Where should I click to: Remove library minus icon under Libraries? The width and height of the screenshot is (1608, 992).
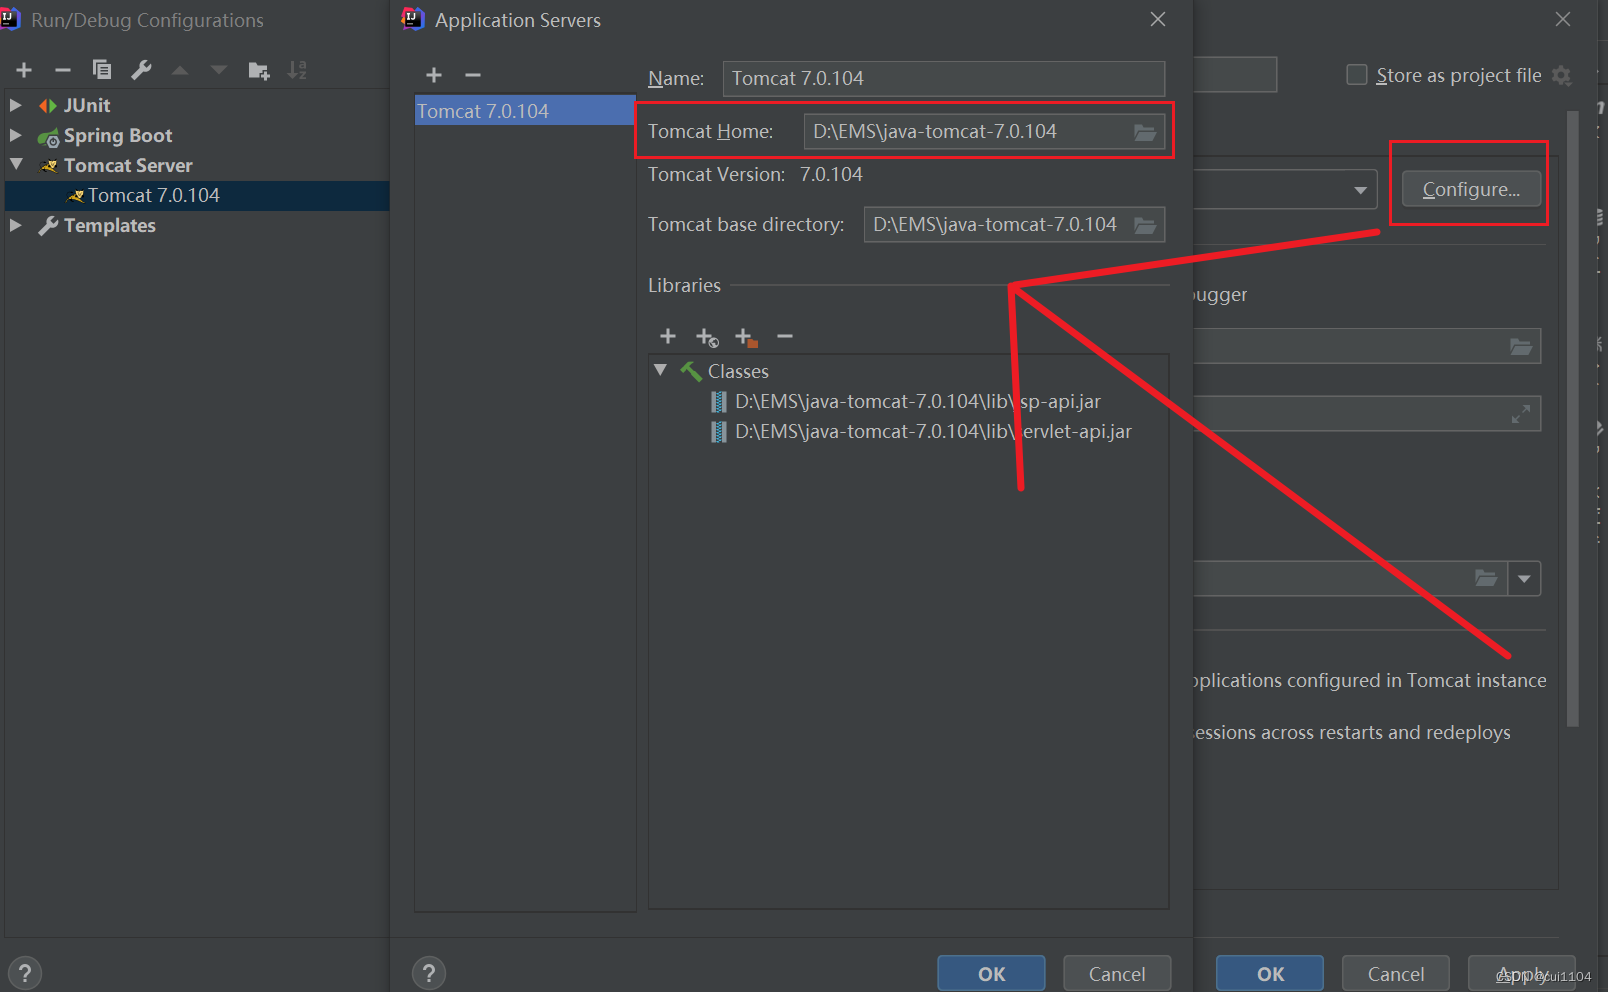(x=785, y=336)
